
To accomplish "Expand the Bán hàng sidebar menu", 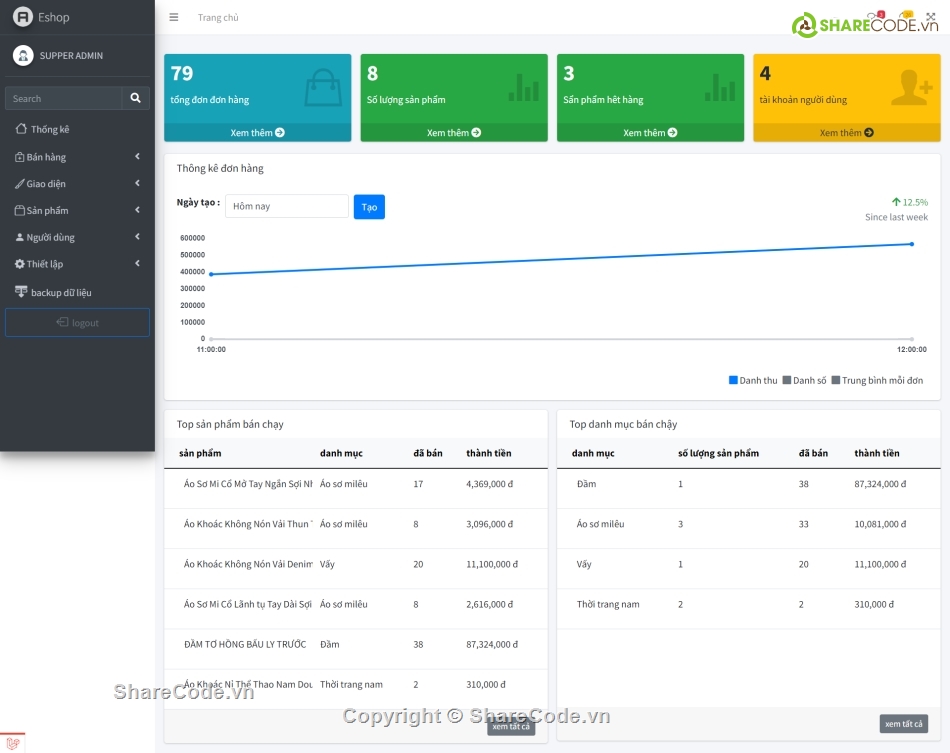I will pyautogui.click(x=76, y=157).
